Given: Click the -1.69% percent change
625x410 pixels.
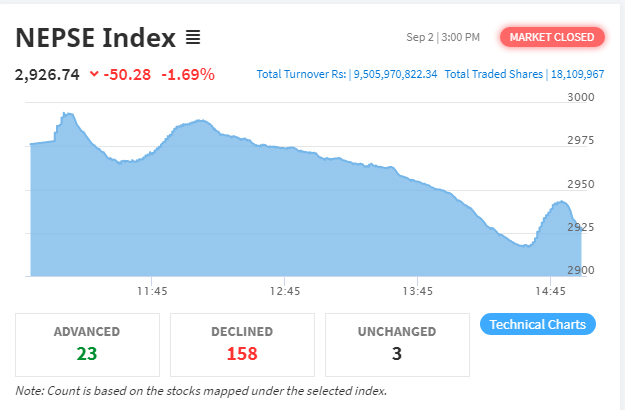Looking at the screenshot, I should tap(189, 74).
